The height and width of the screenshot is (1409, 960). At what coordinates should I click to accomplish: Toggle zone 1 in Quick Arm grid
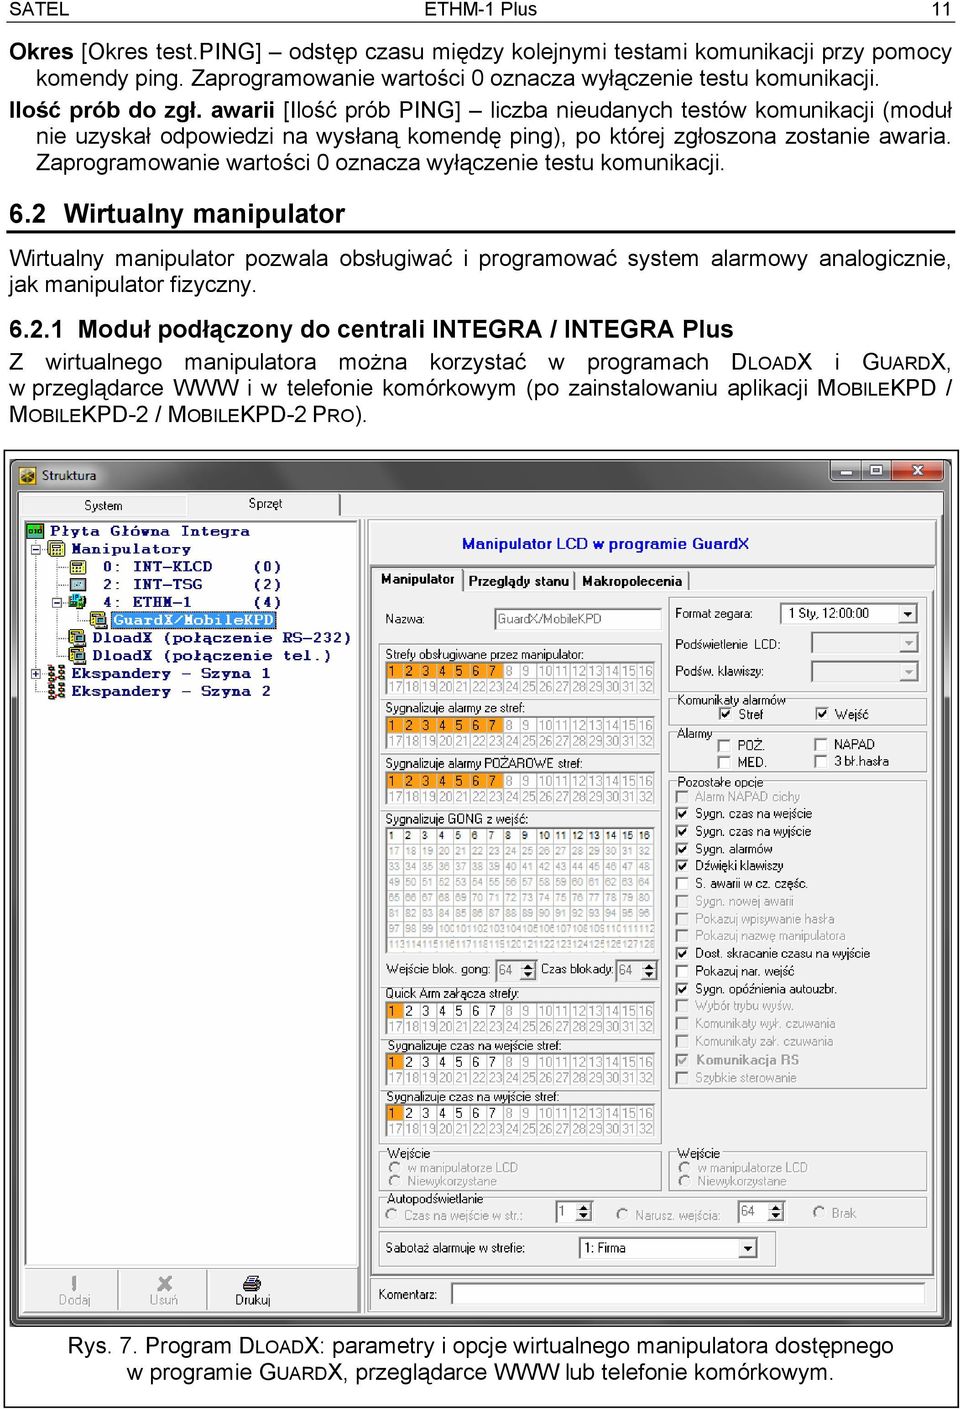click(x=393, y=1011)
